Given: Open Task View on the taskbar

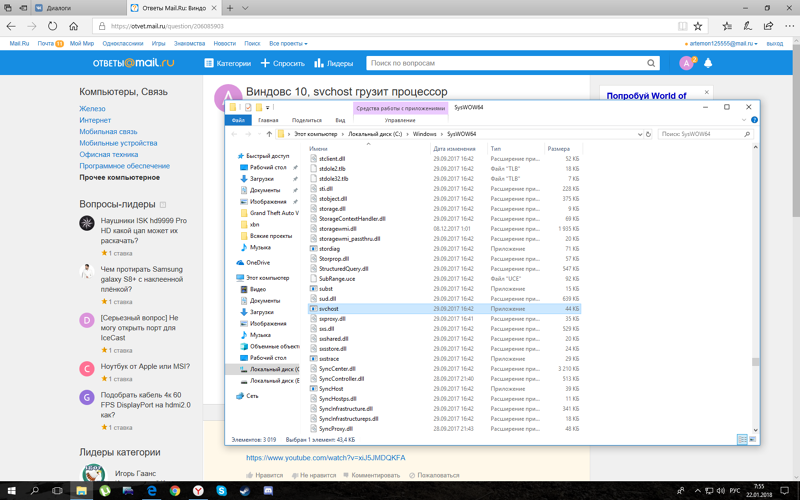Looking at the screenshot, I should tap(58, 491).
